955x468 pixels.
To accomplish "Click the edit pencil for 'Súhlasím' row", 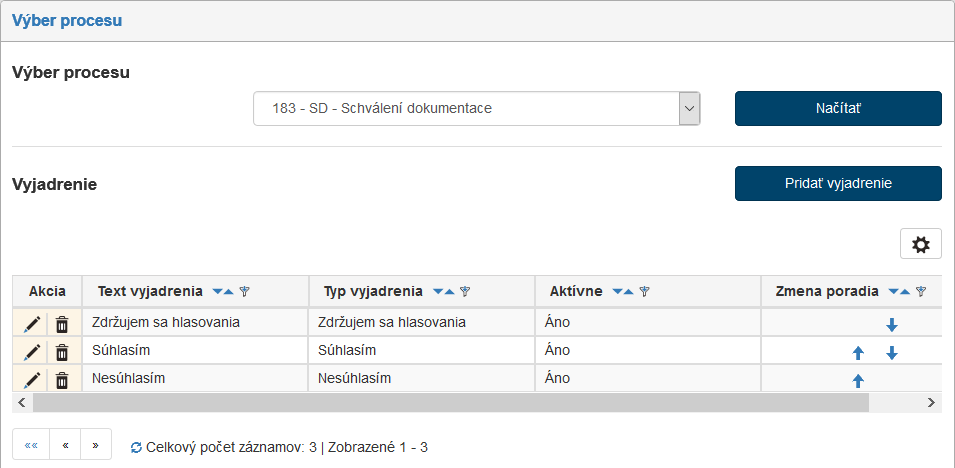I will click(33, 352).
